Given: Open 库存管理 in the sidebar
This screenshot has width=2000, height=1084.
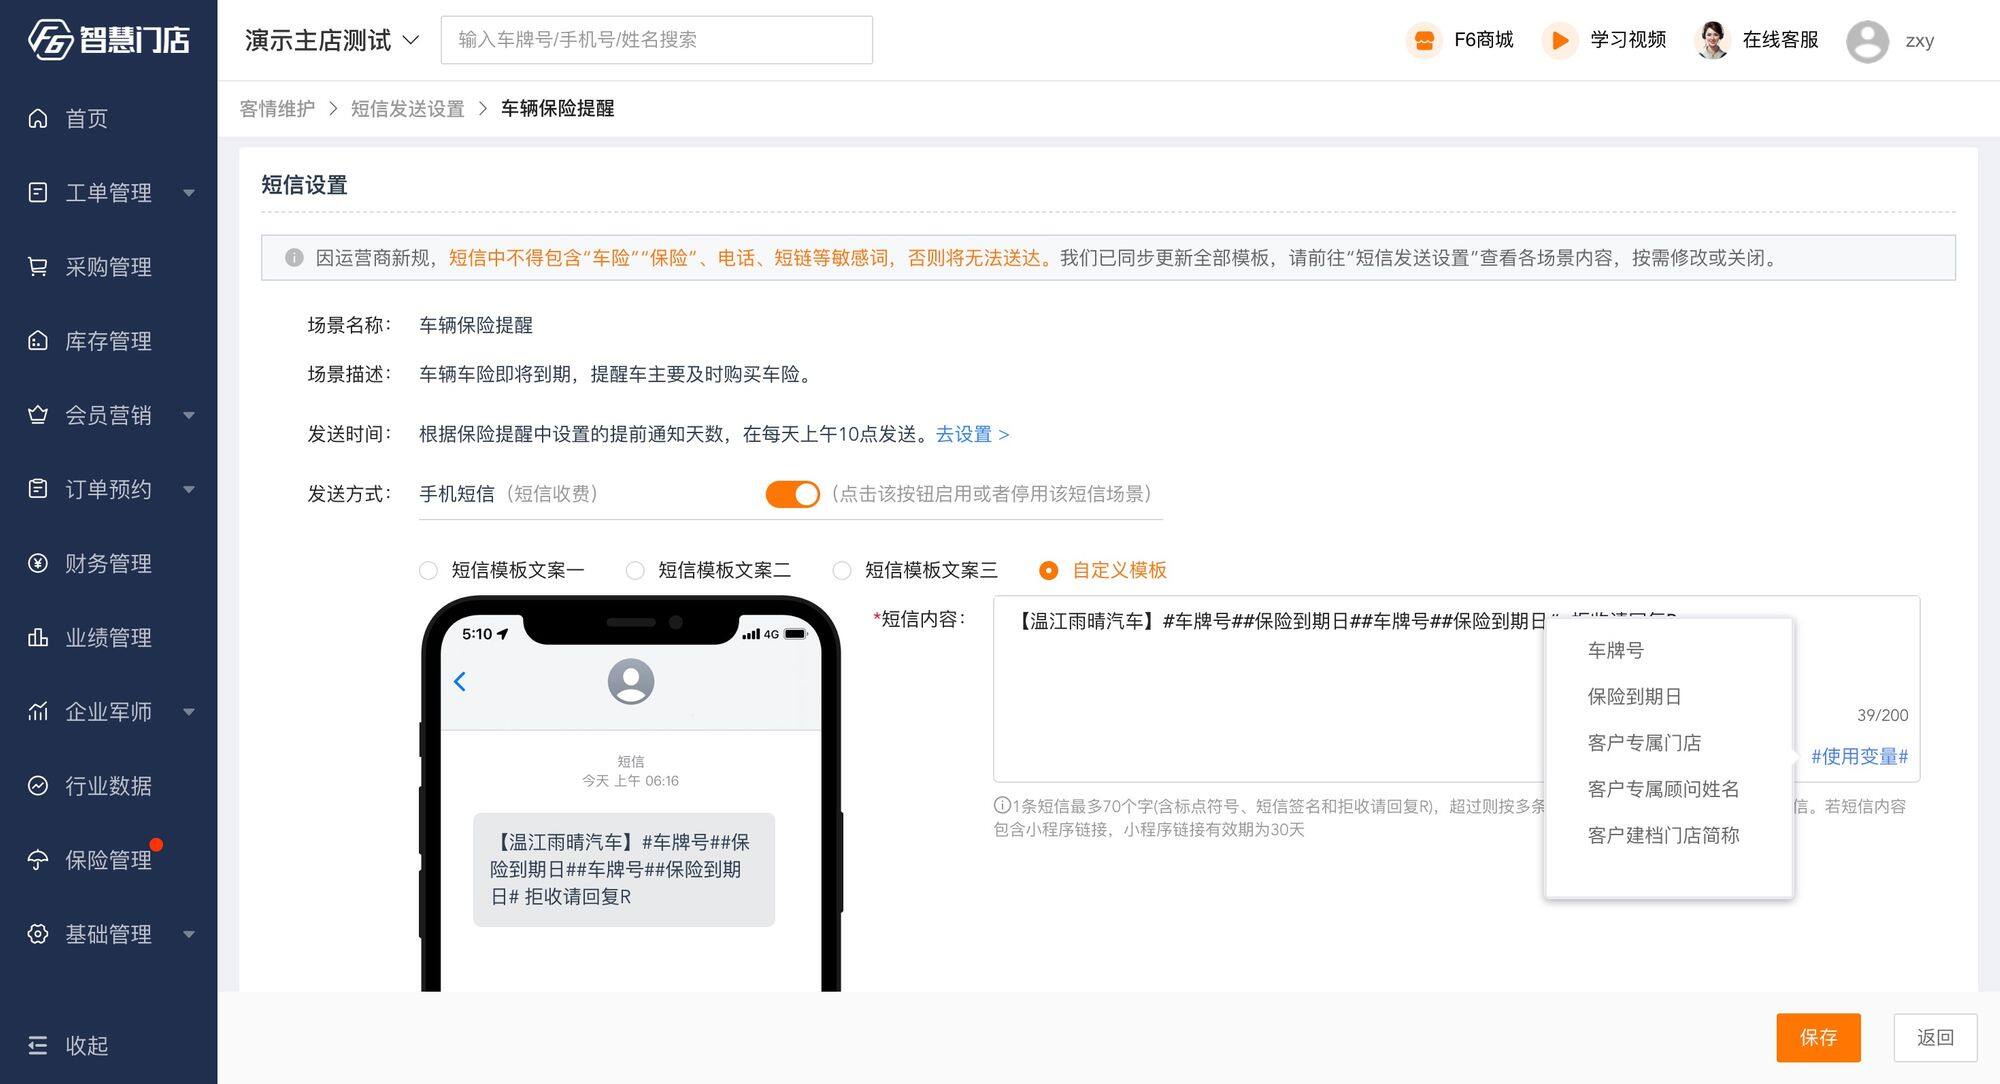Looking at the screenshot, I should click(108, 340).
